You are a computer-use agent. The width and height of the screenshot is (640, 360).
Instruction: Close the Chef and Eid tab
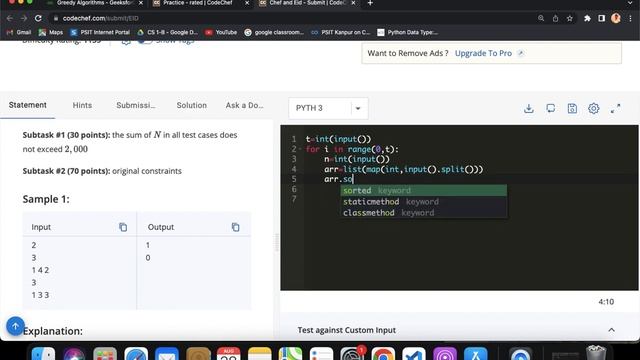pyautogui.click(x=353, y=3)
